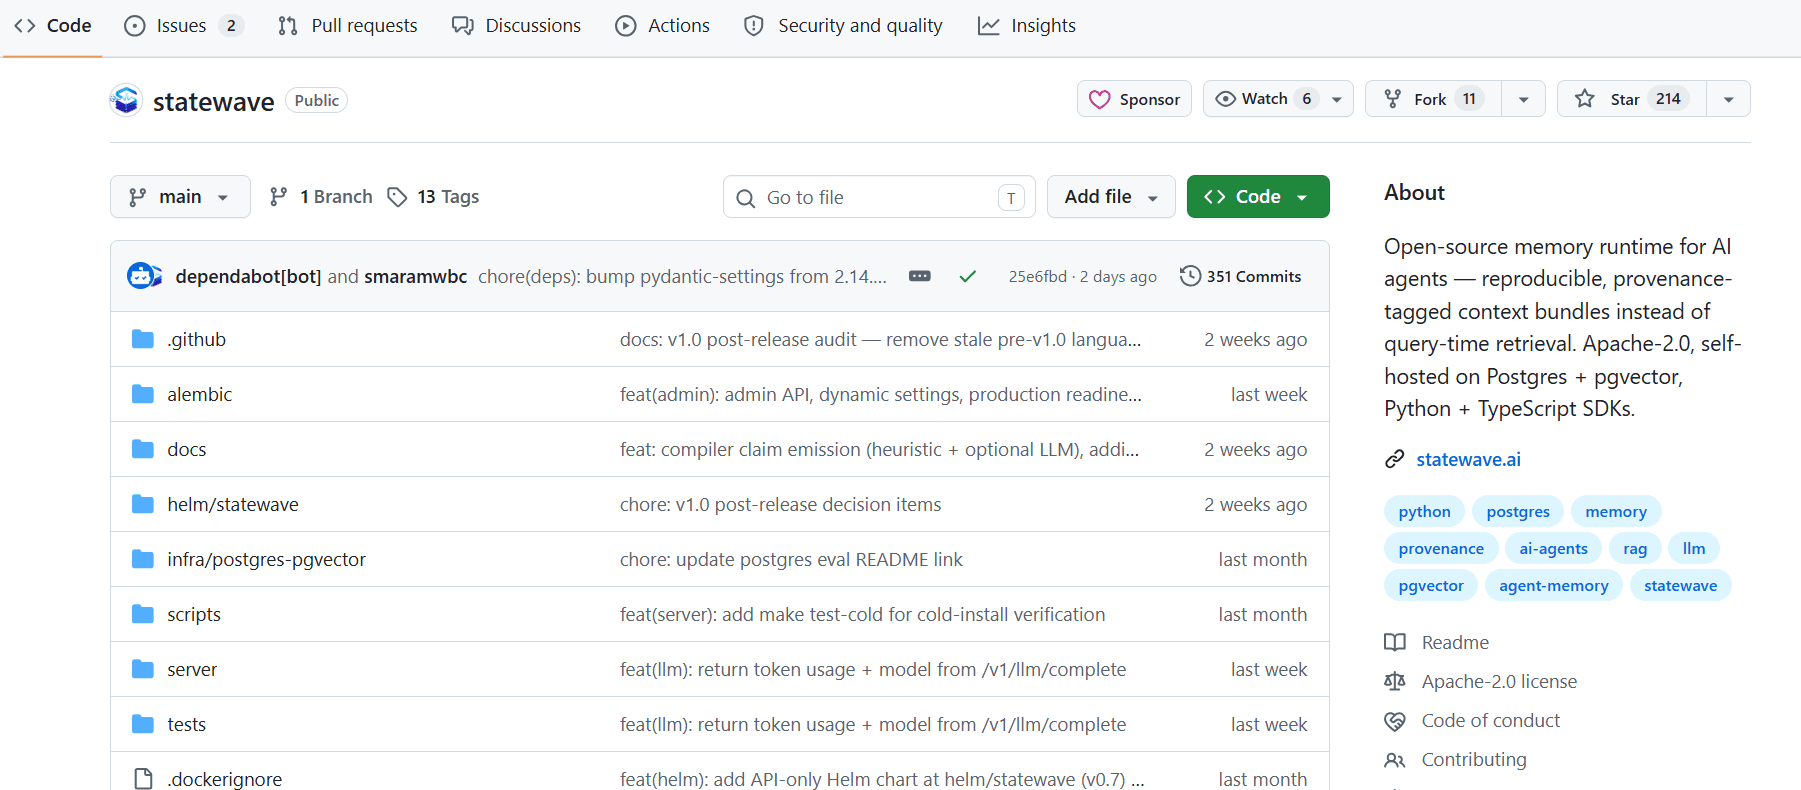Select the memory topic tag
The width and height of the screenshot is (1801, 790).
[x=1616, y=512]
